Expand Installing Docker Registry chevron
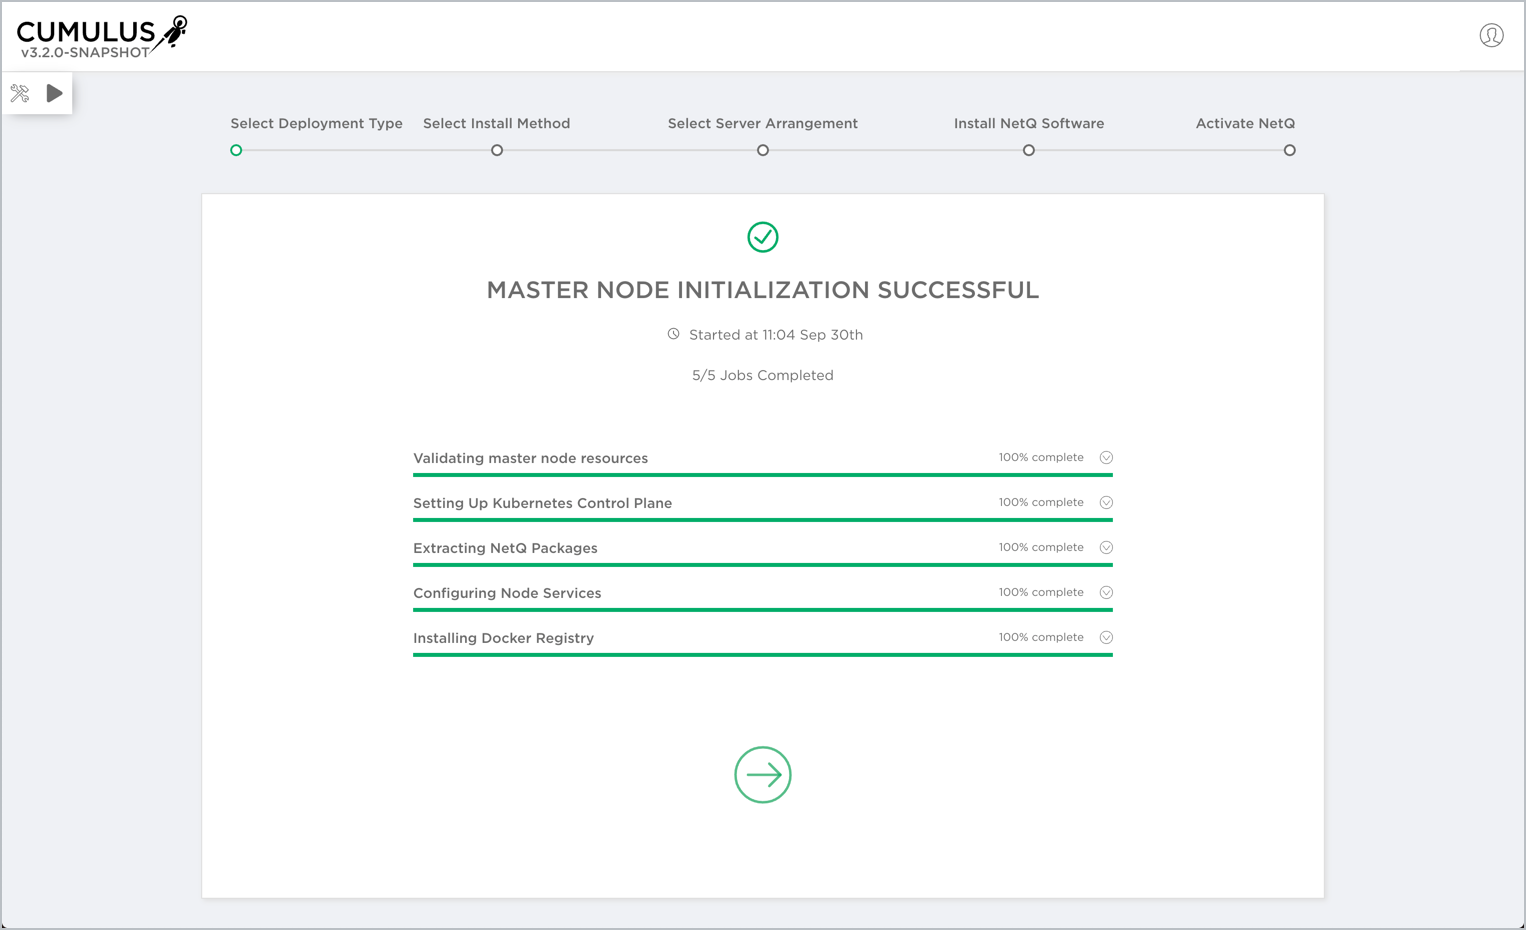 tap(1106, 638)
